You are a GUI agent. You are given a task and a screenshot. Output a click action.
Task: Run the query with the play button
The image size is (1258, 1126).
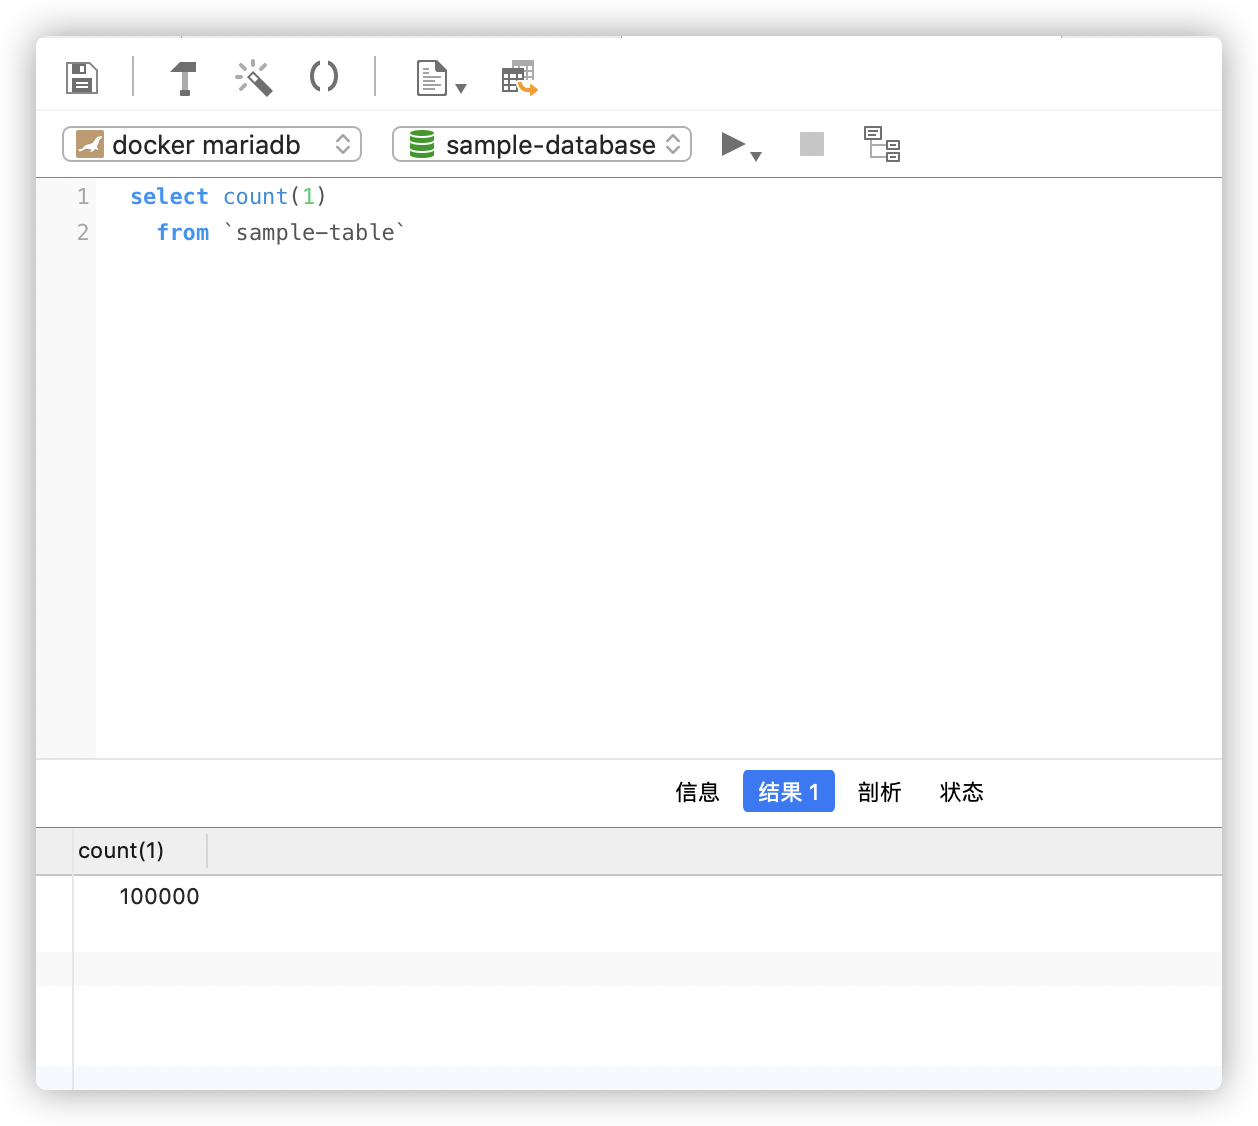point(733,145)
